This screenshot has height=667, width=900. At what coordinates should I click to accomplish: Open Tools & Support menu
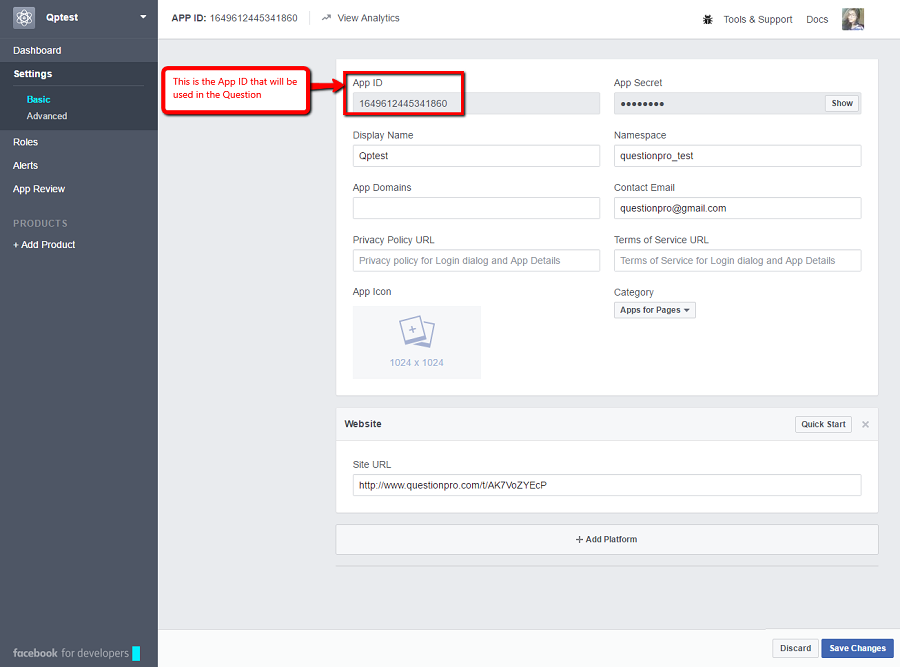(758, 20)
